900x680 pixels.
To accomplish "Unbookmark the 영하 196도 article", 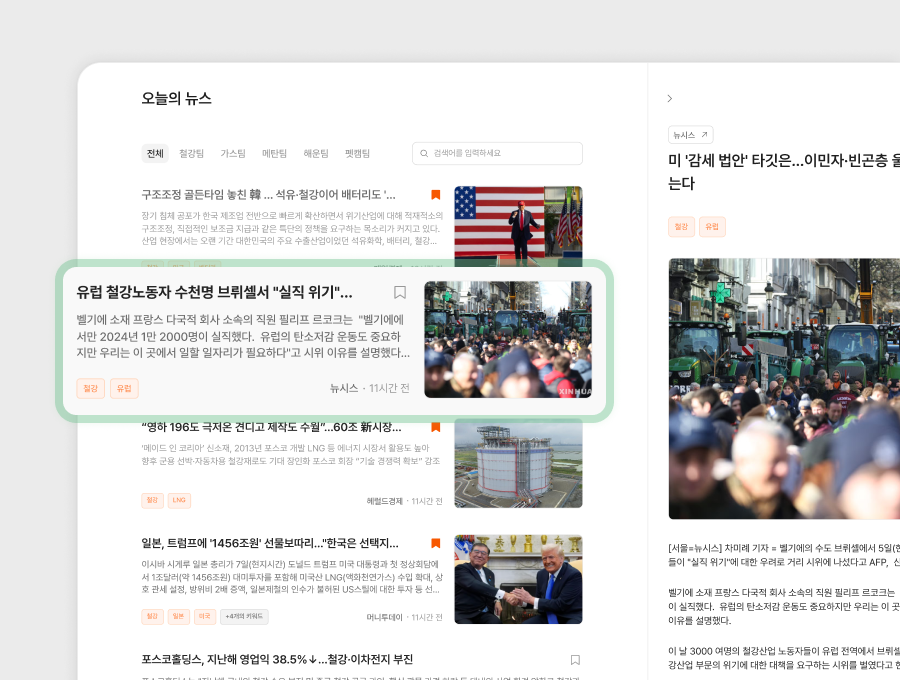I will [x=435, y=427].
